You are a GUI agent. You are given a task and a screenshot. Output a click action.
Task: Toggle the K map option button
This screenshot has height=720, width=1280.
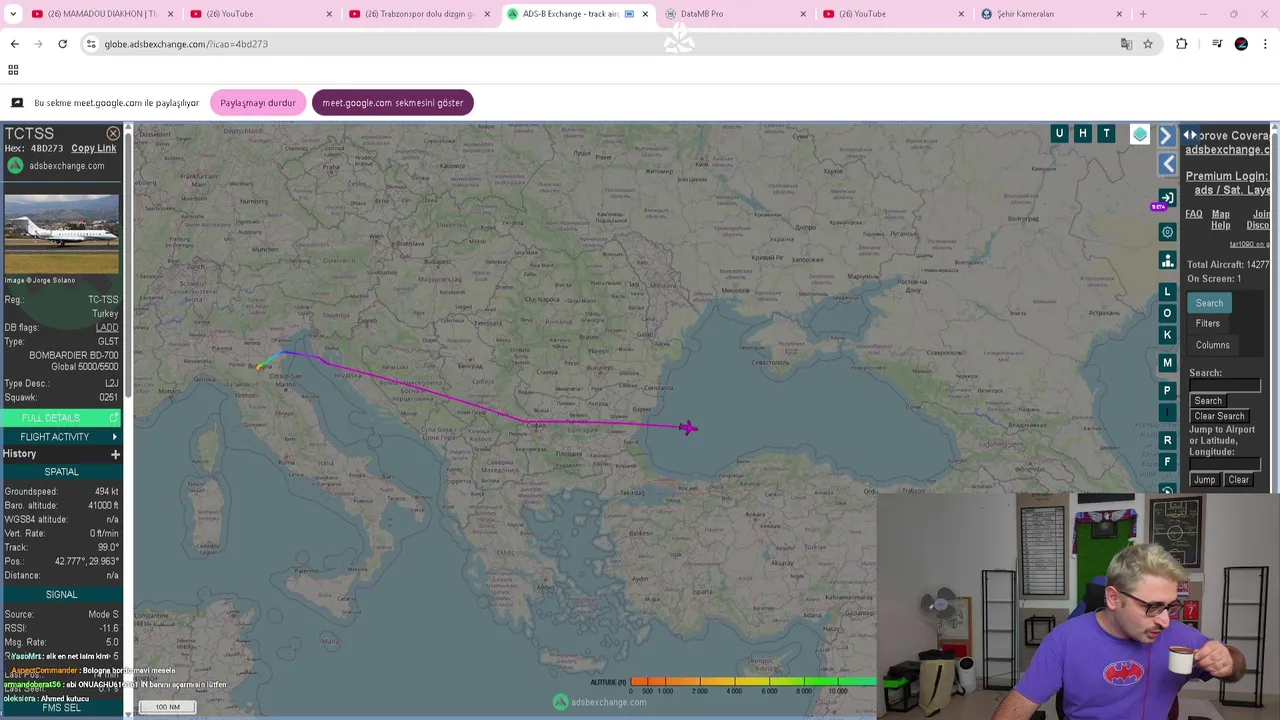click(1167, 335)
